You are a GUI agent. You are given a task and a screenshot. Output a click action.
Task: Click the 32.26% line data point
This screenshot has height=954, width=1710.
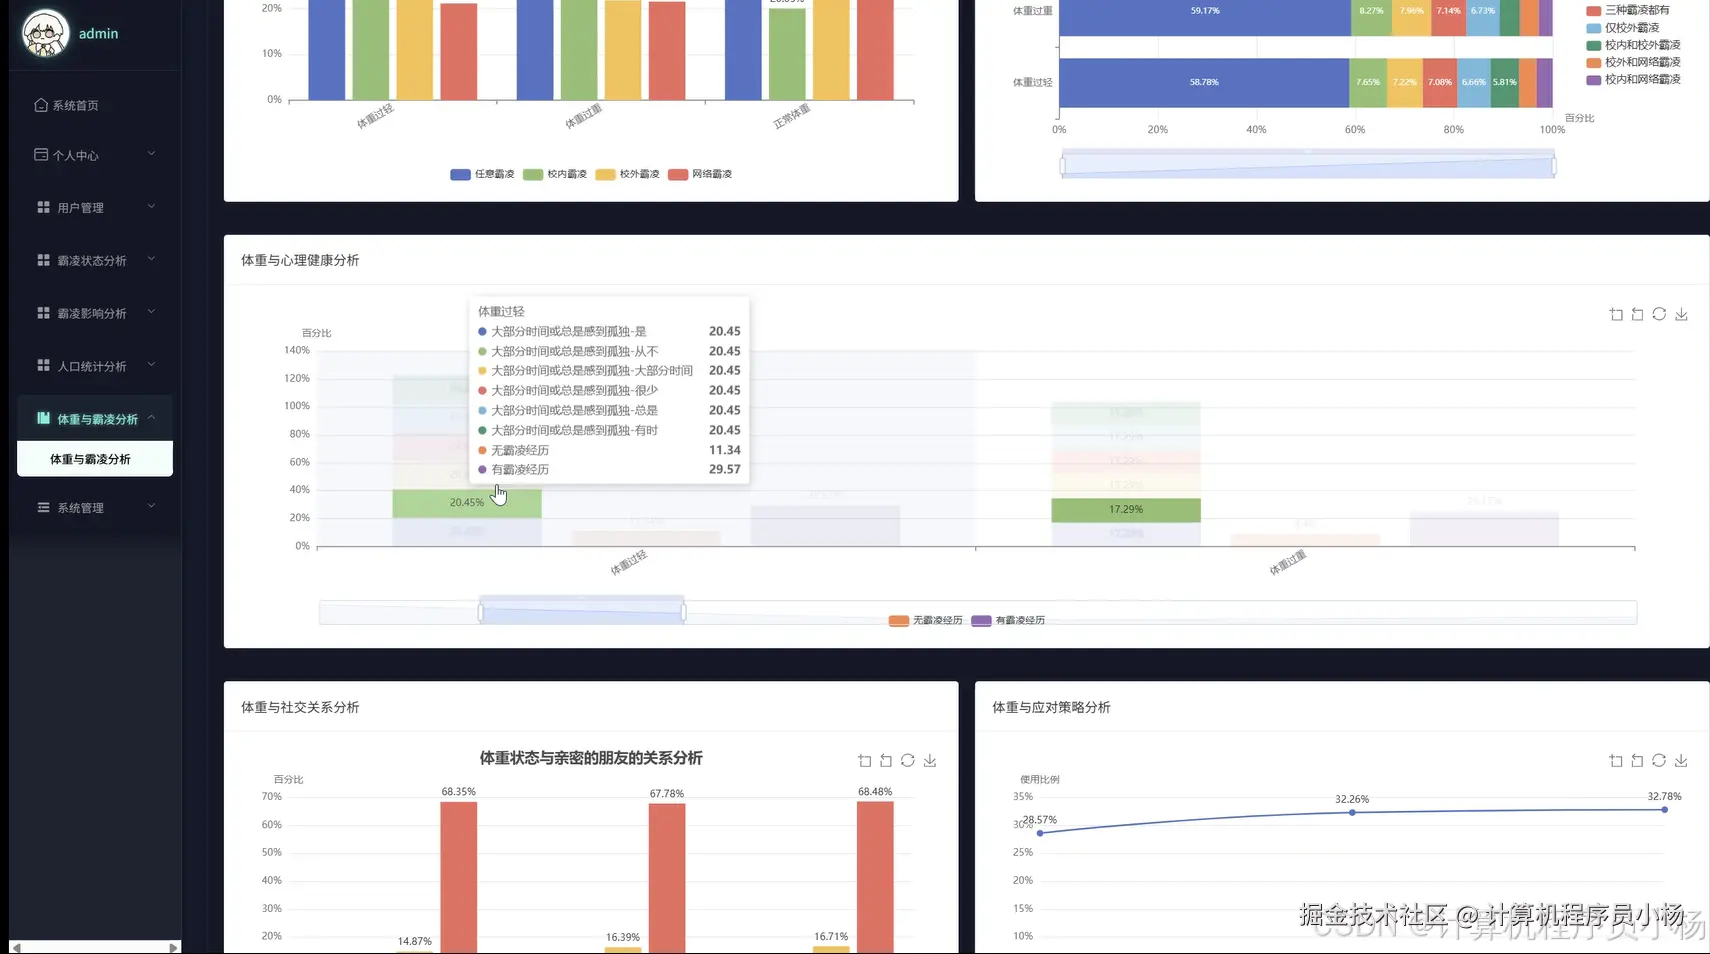[1352, 812]
